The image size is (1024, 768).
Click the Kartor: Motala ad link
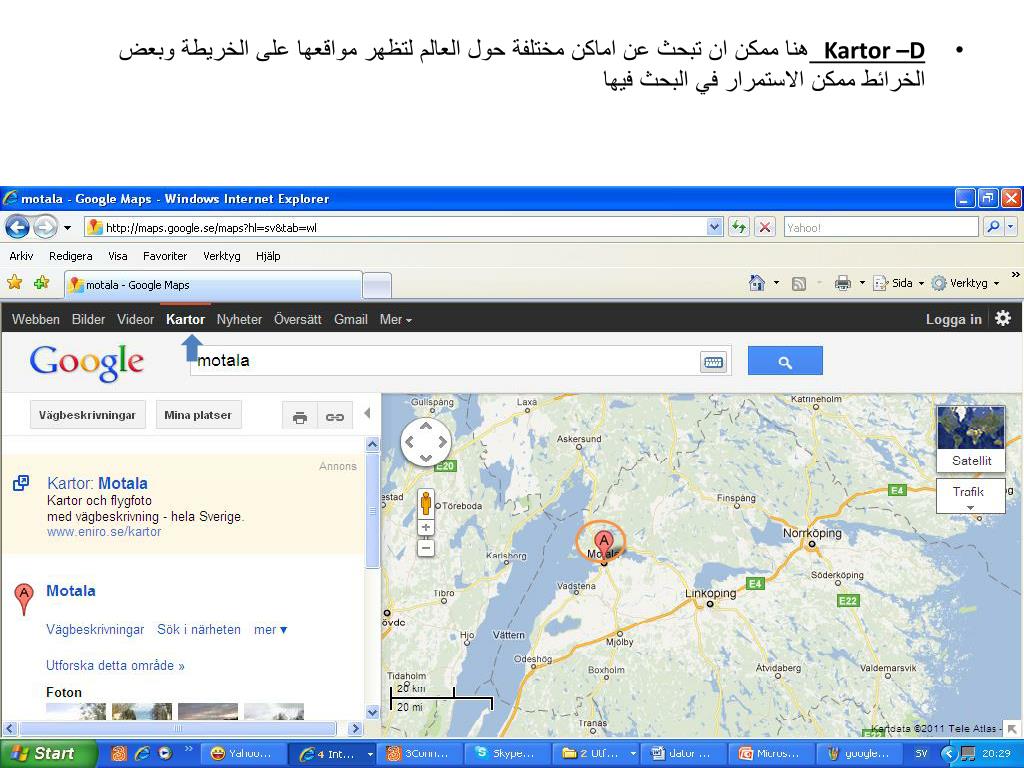(97, 483)
